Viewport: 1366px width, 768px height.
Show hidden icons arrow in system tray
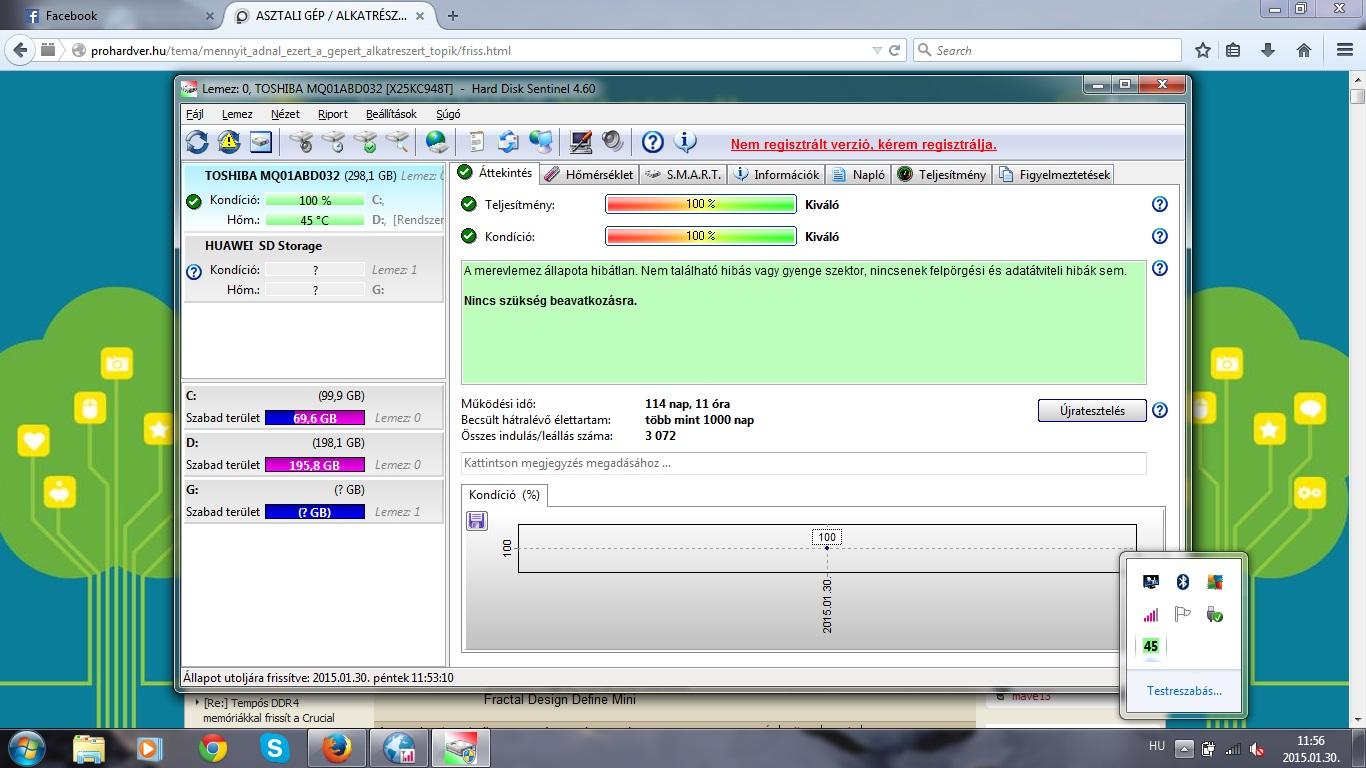coord(1184,748)
